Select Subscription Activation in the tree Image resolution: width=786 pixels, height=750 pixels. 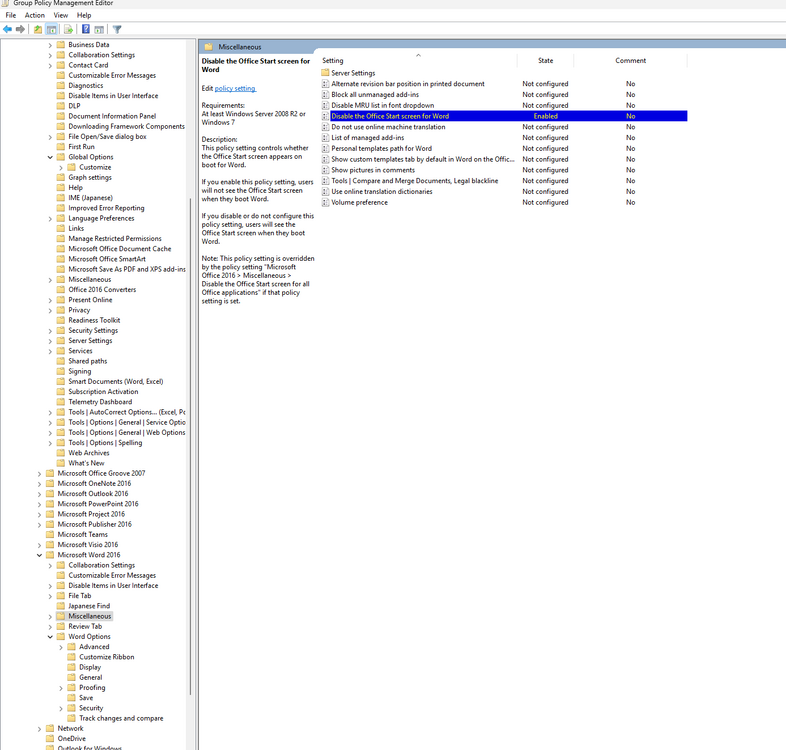pos(103,392)
